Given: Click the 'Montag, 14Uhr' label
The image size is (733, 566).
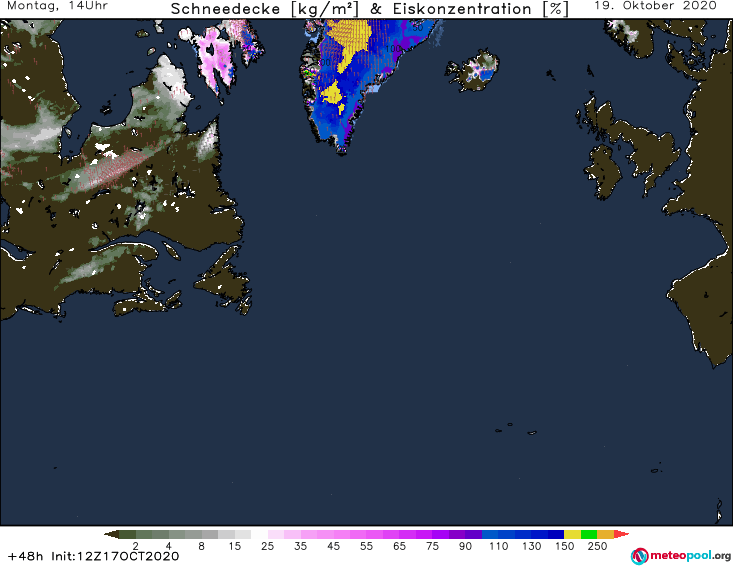Looking at the screenshot, I should click(x=57, y=6).
